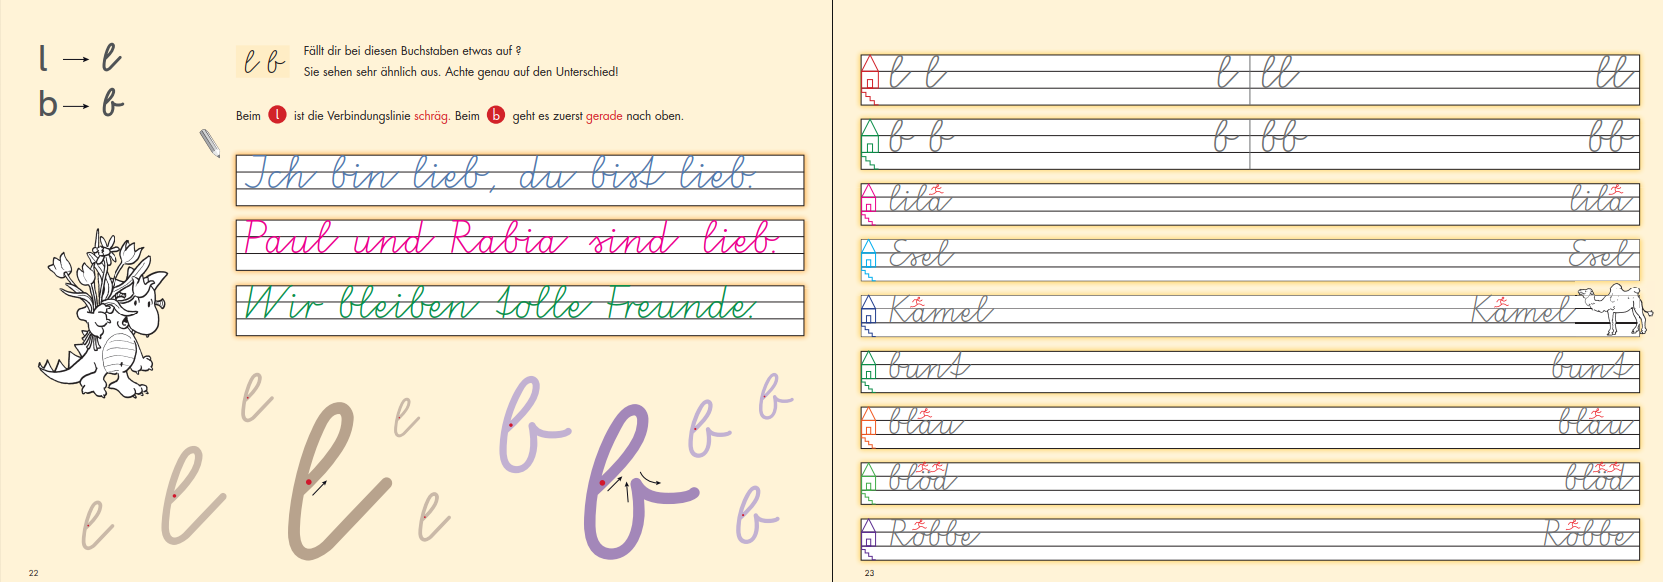
Task: Click the orange box showing cursive l b
Action: [263, 62]
